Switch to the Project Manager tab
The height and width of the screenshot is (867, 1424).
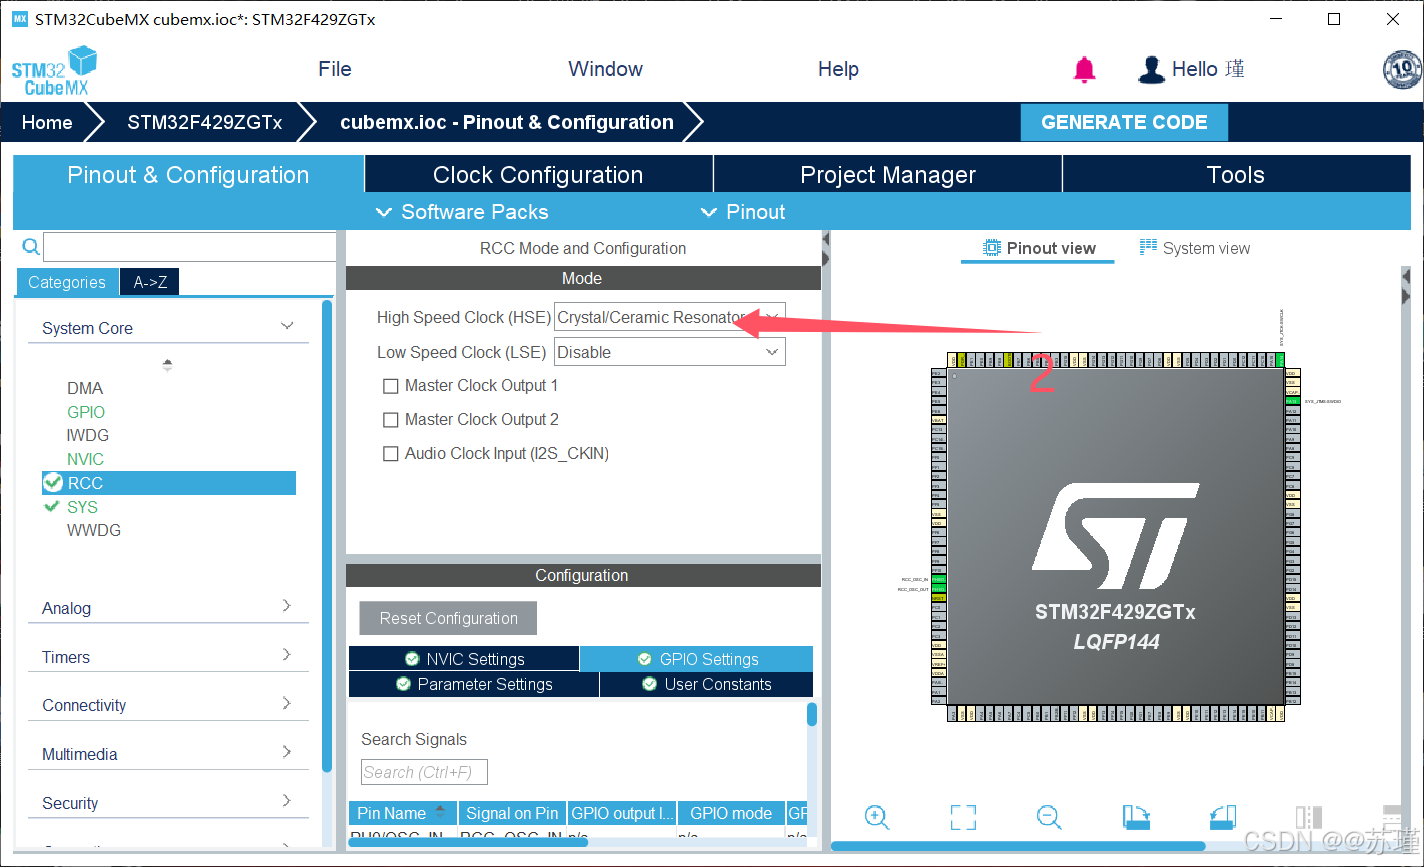pos(888,175)
